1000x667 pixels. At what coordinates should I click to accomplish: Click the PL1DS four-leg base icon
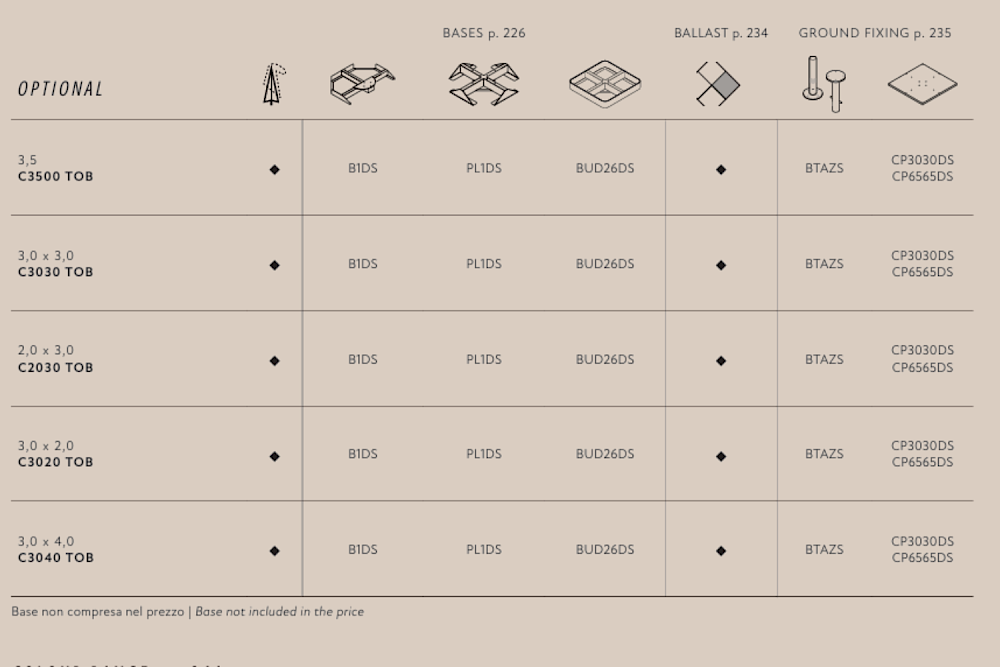483,84
